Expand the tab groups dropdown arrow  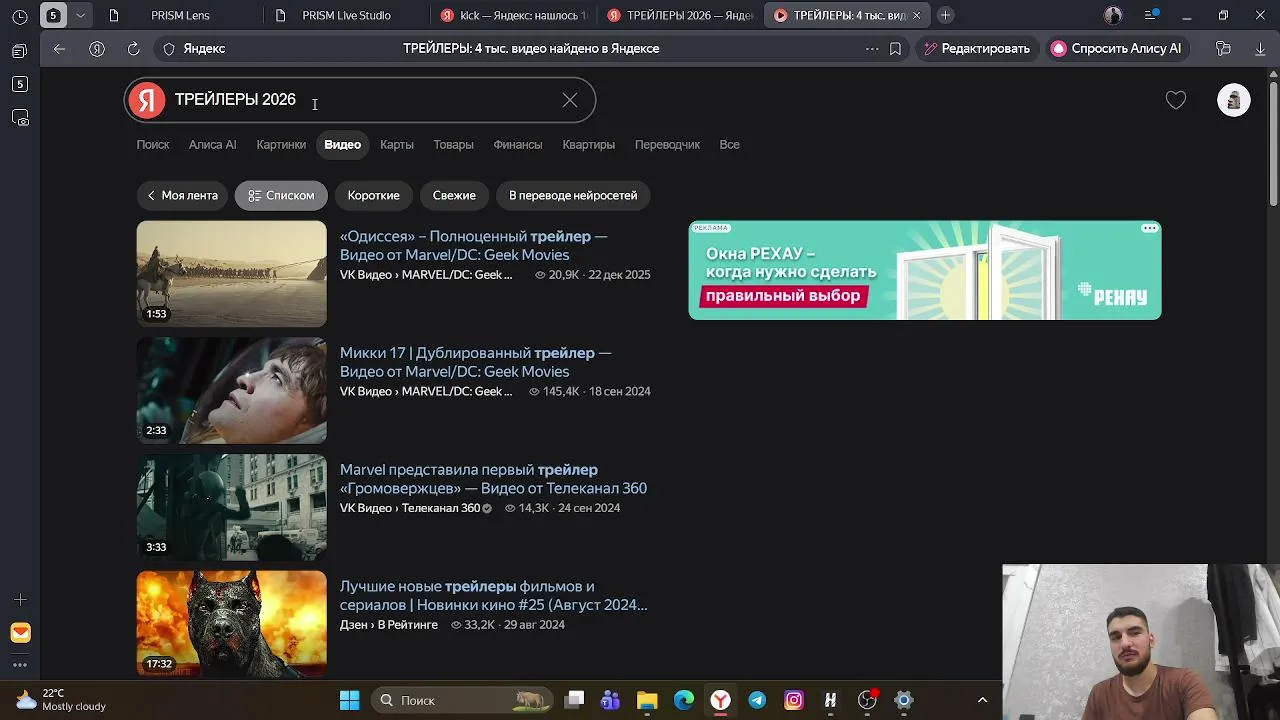click(x=80, y=15)
